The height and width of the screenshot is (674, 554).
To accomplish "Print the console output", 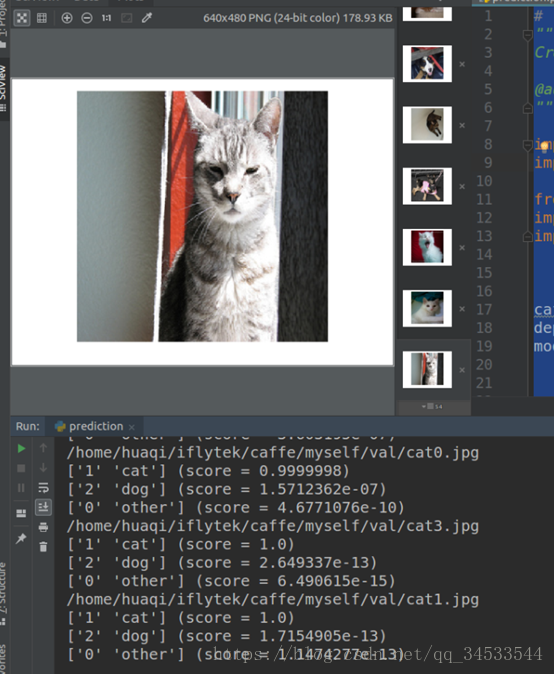I will (43, 527).
